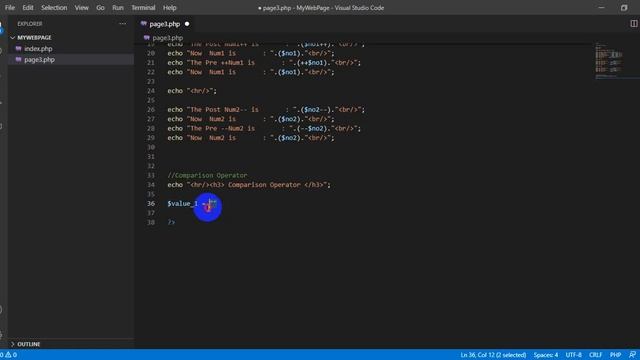
Task: Click line 34 echo Comparison Operator heading
Action: 249,185
